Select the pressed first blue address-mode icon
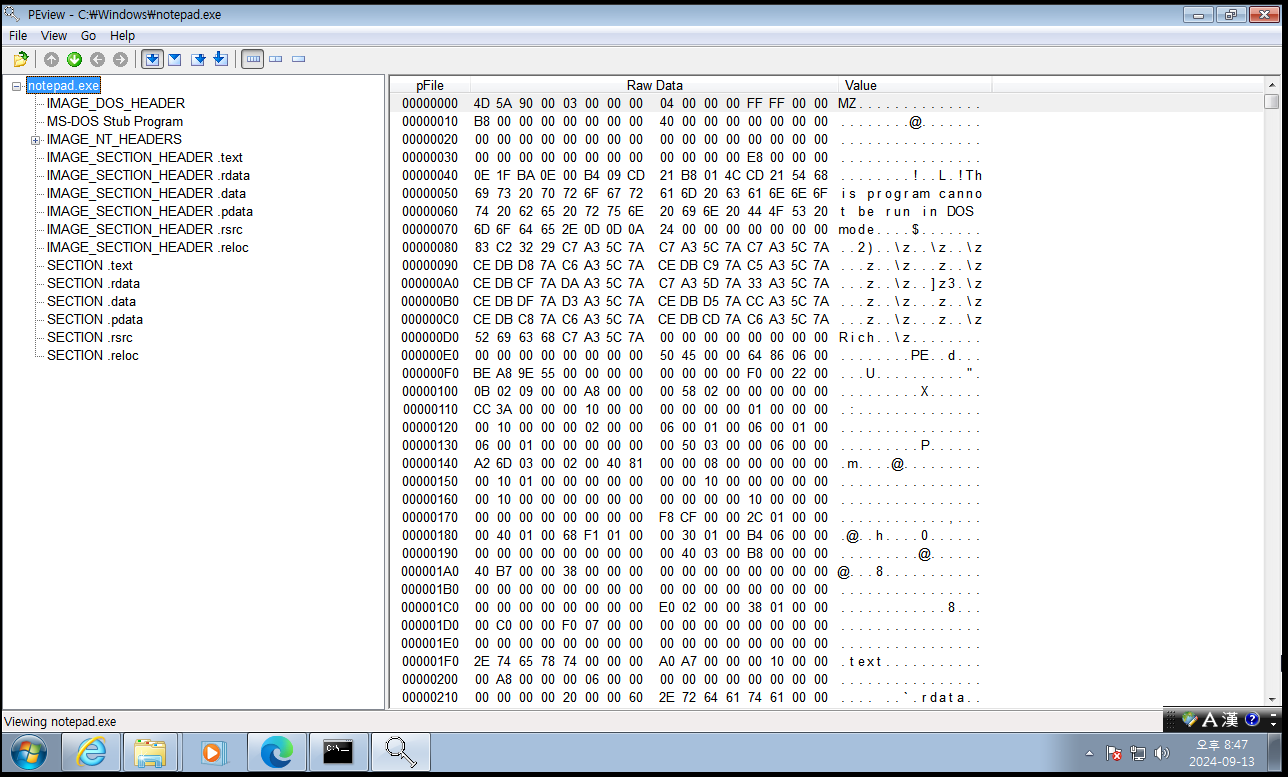The image size is (1288, 777). click(151, 59)
